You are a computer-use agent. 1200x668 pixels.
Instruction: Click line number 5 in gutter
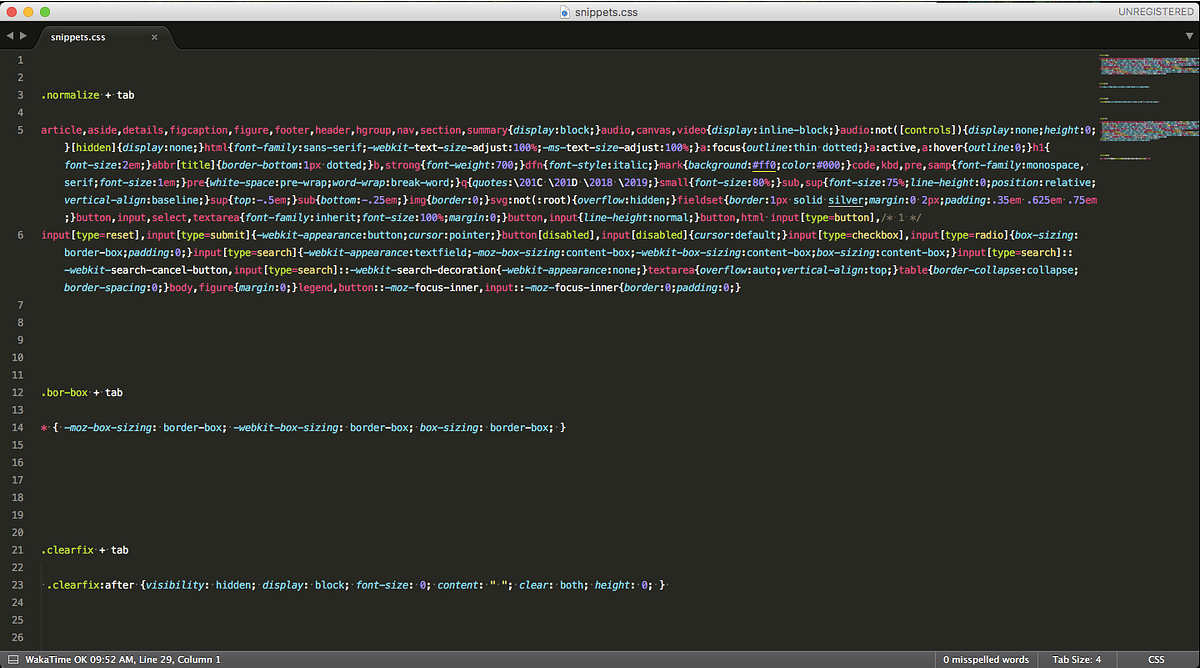(20, 130)
